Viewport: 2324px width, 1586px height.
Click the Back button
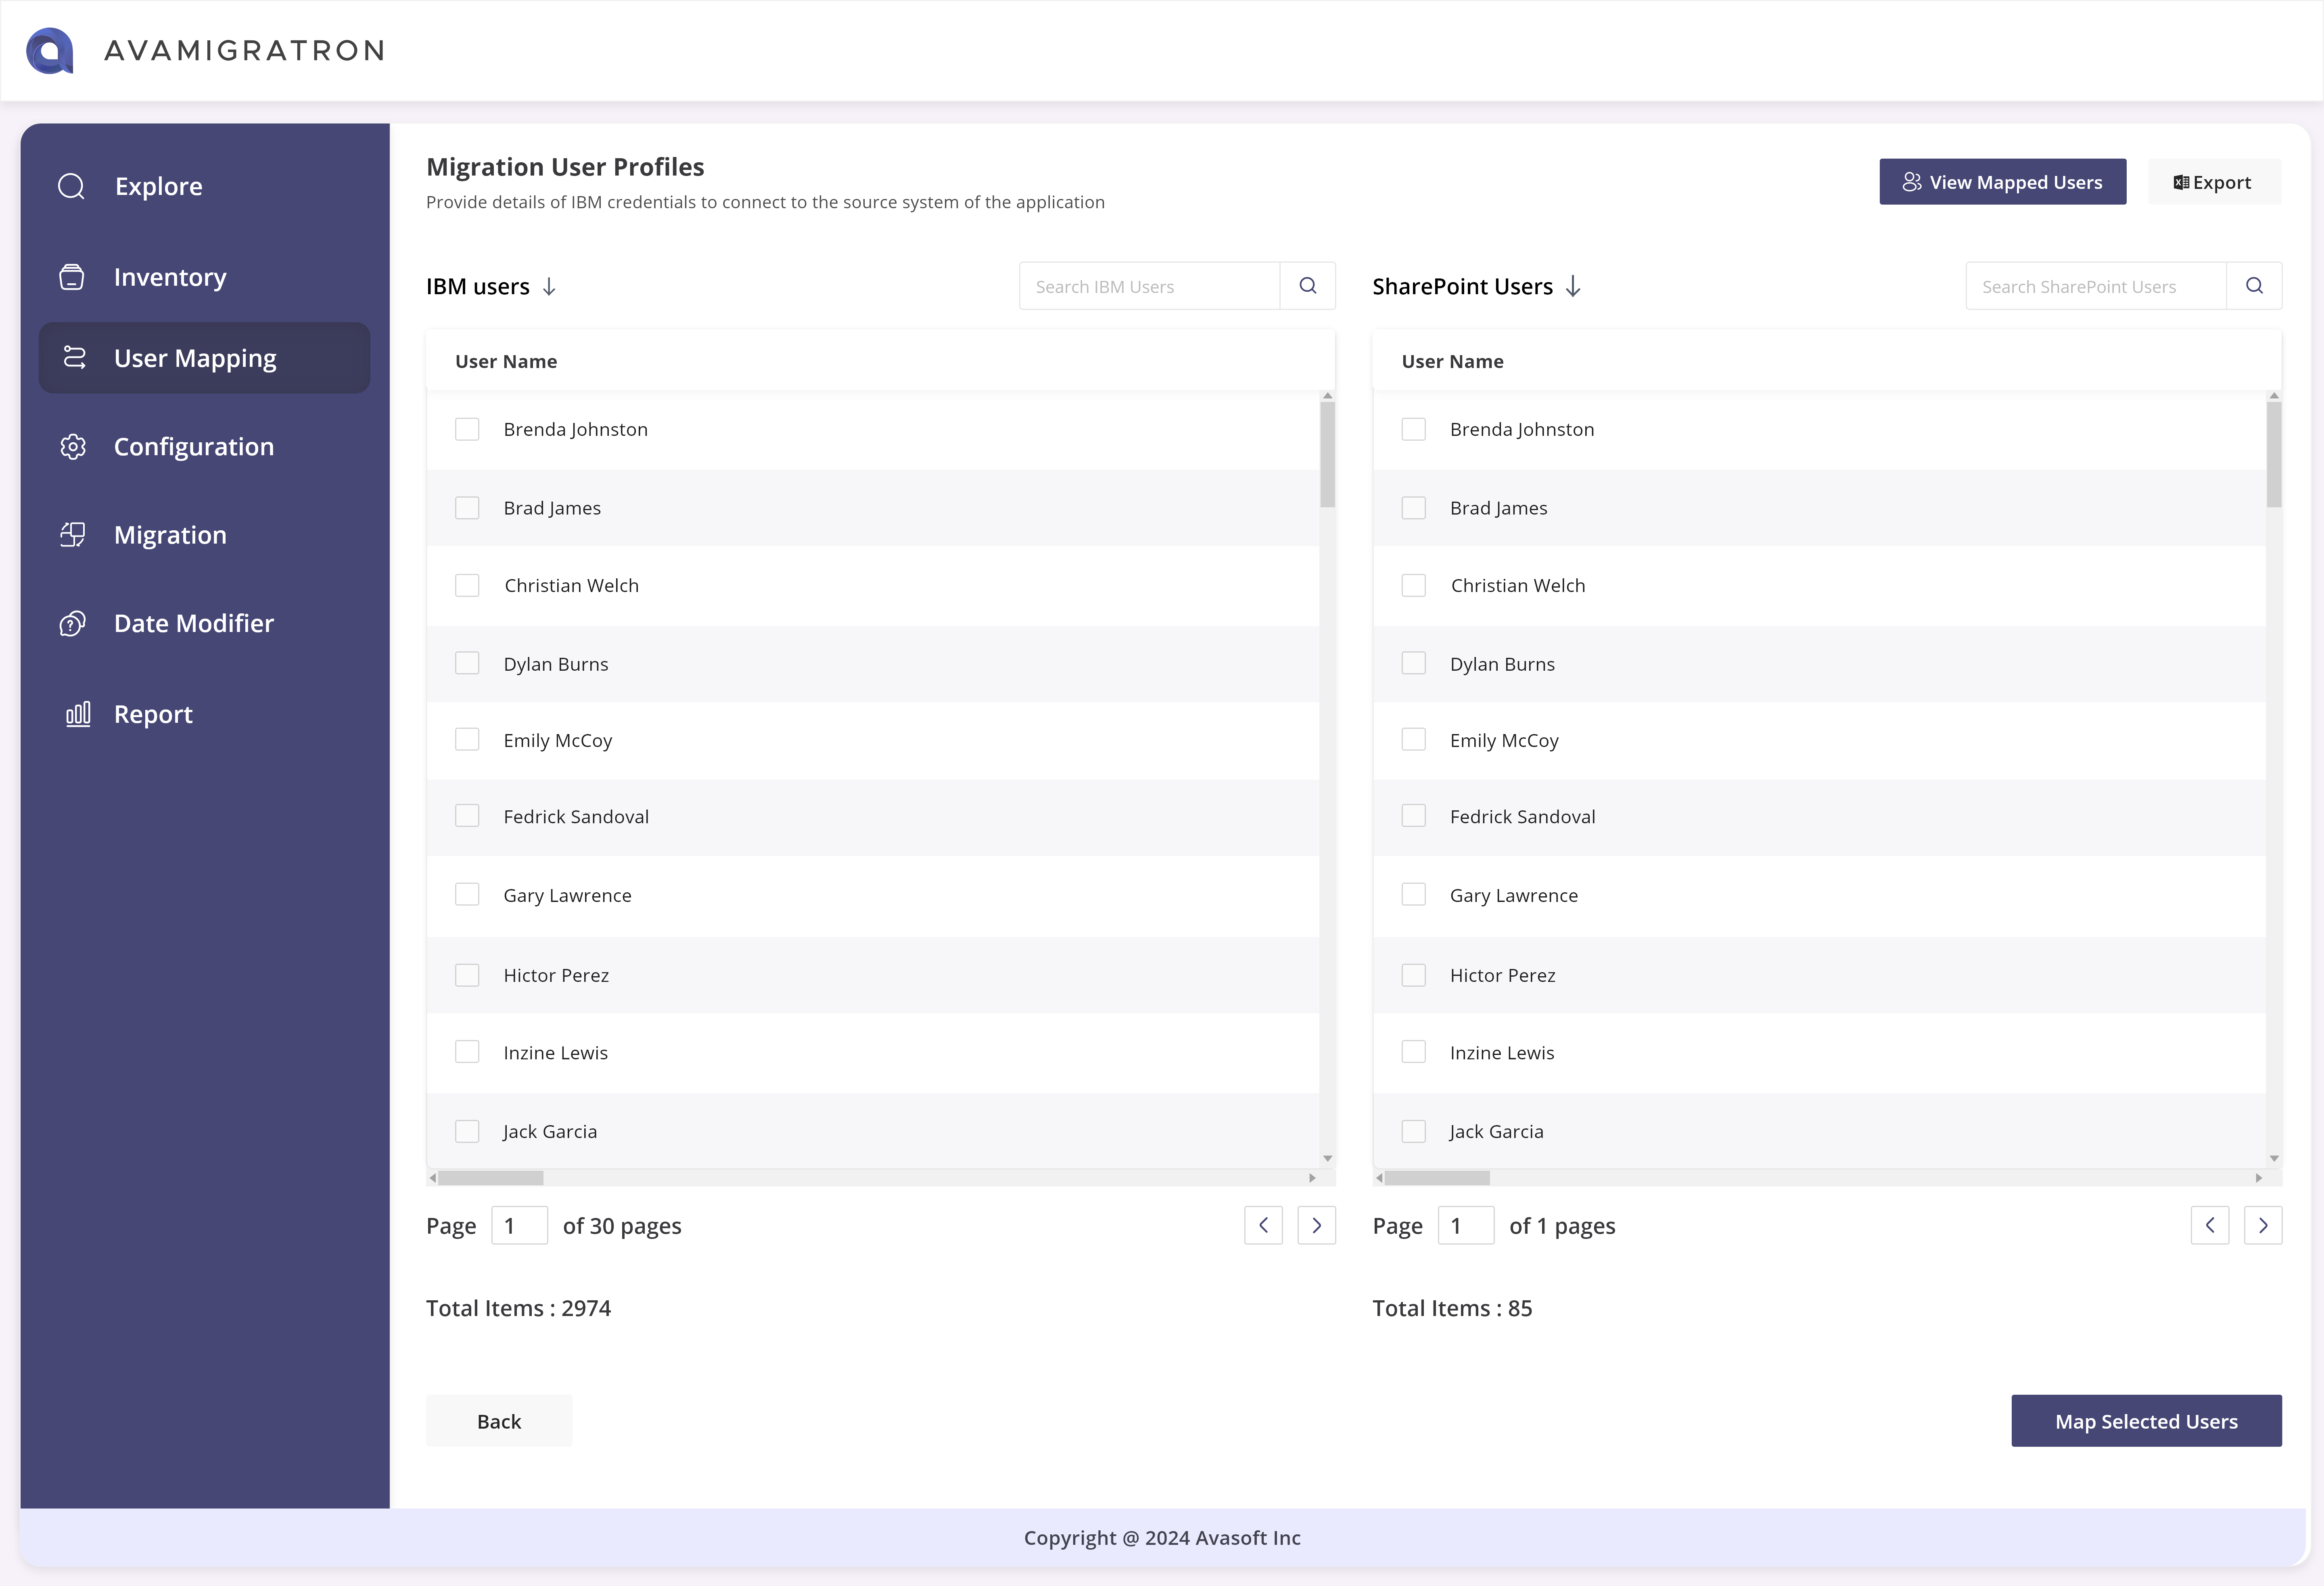(x=499, y=1421)
